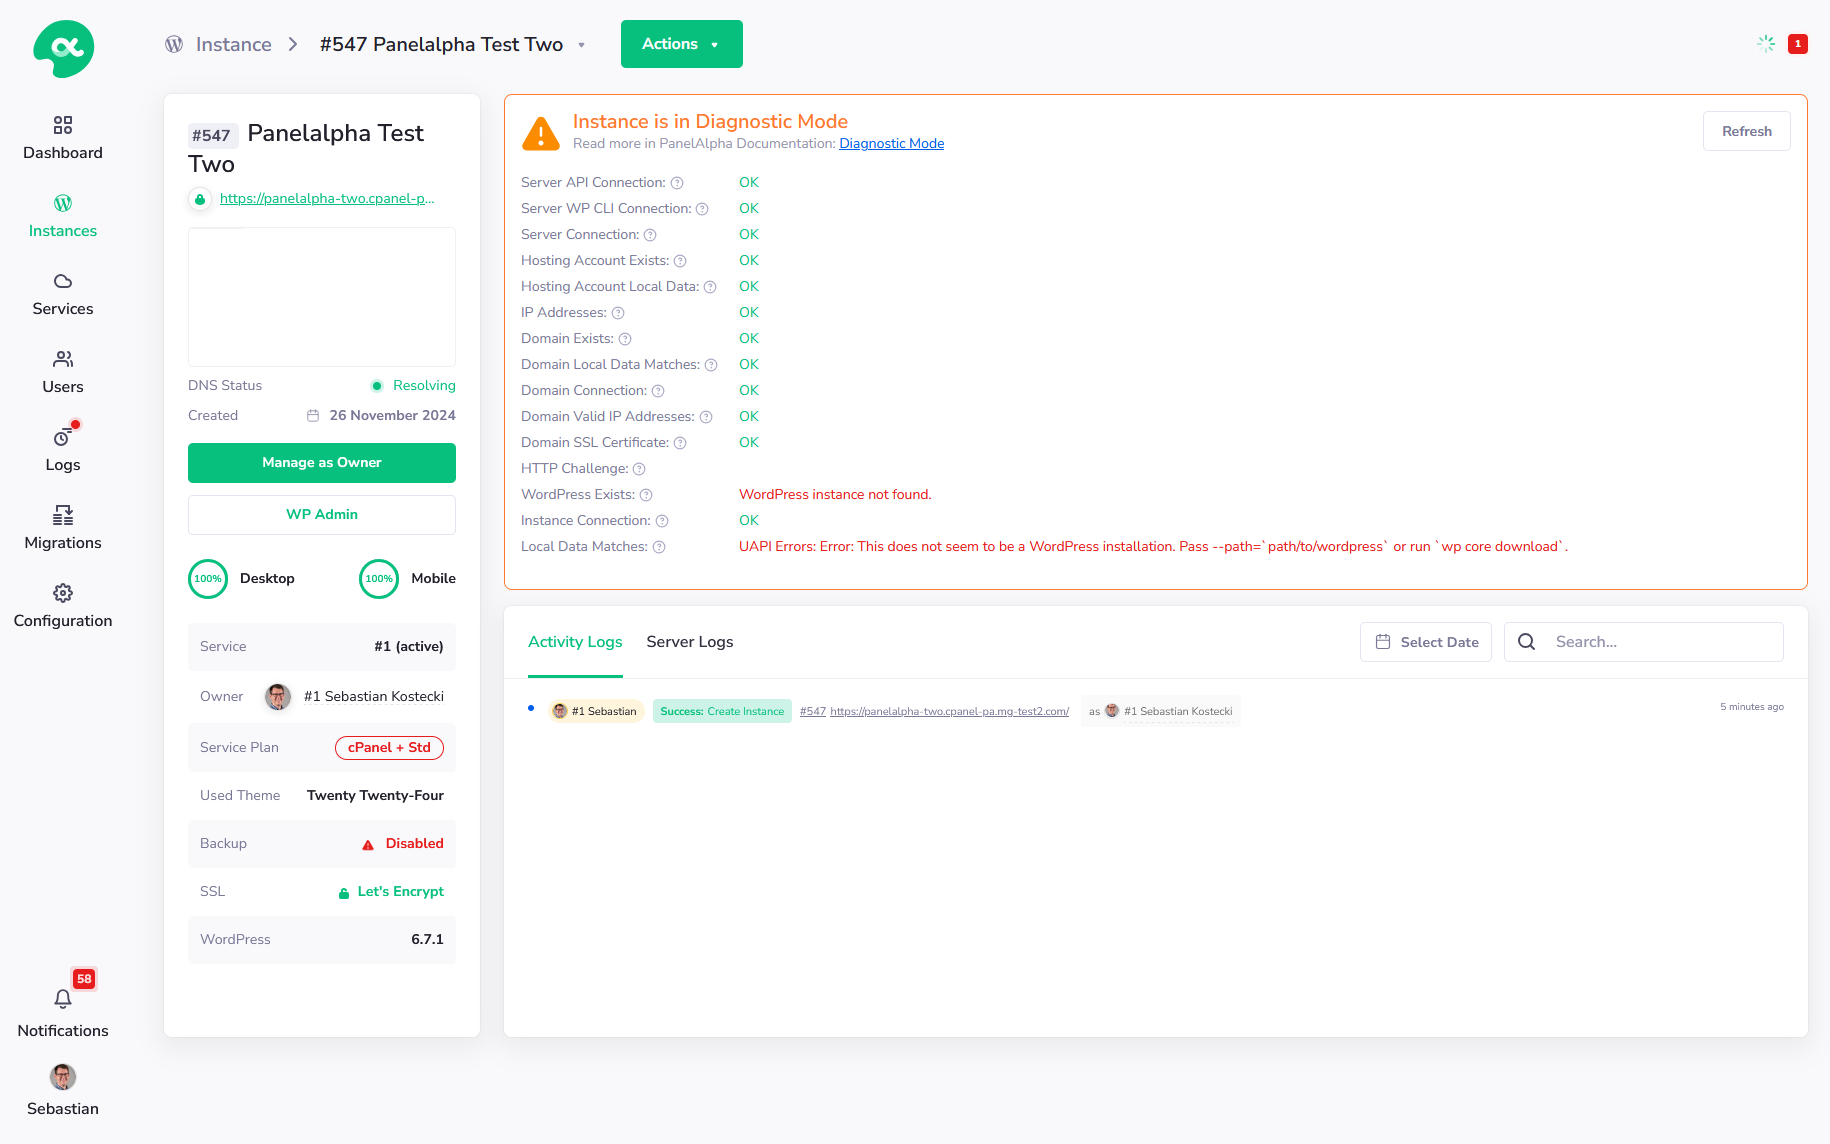Open the Dashboard section

click(x=63, y=138)
